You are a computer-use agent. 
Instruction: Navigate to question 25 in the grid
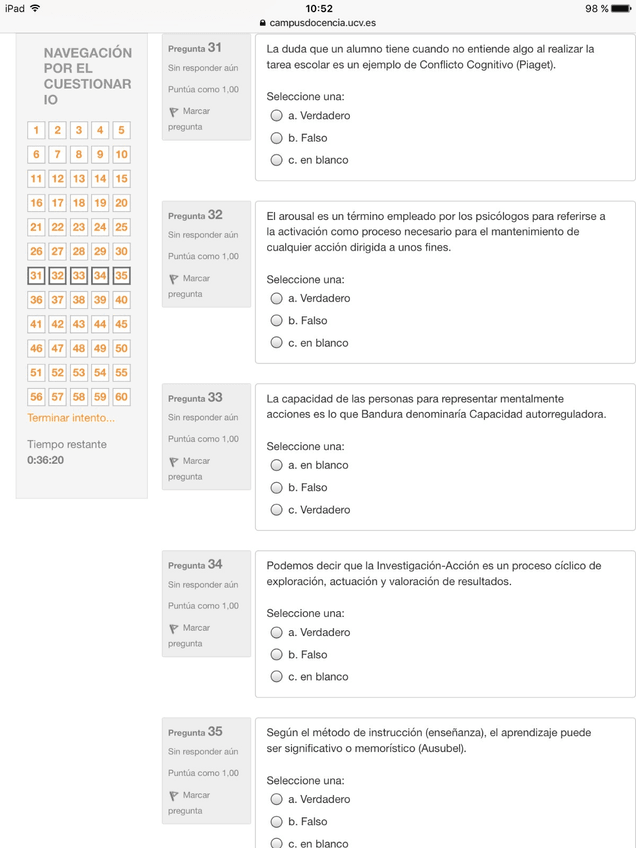pyautogui.click(x=121, y=227)
